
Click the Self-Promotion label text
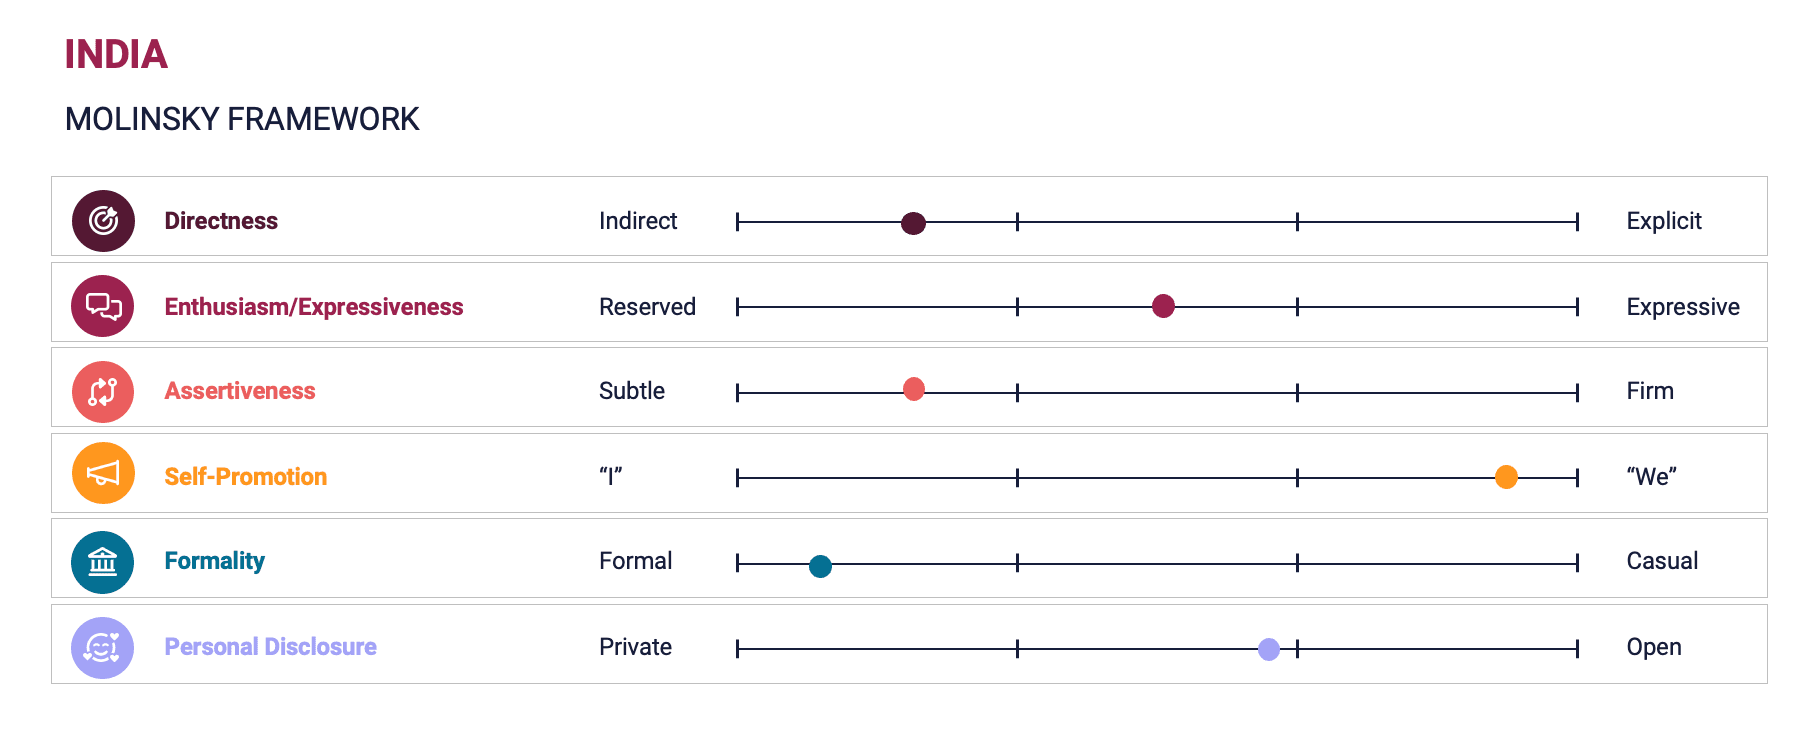(246, 477)
